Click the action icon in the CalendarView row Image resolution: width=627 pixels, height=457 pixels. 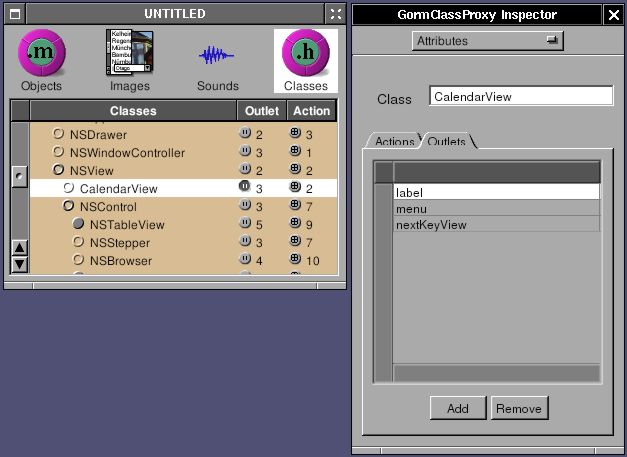(295, 188)
